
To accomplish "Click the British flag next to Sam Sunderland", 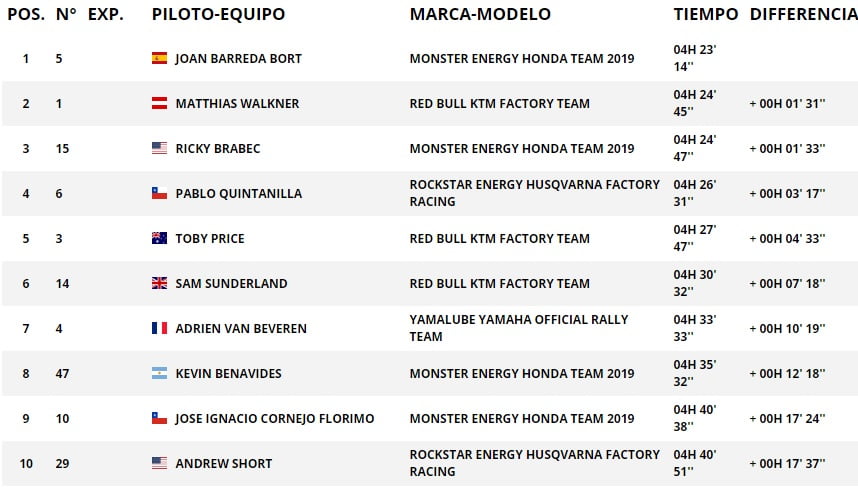I will [x=159, y=283].
